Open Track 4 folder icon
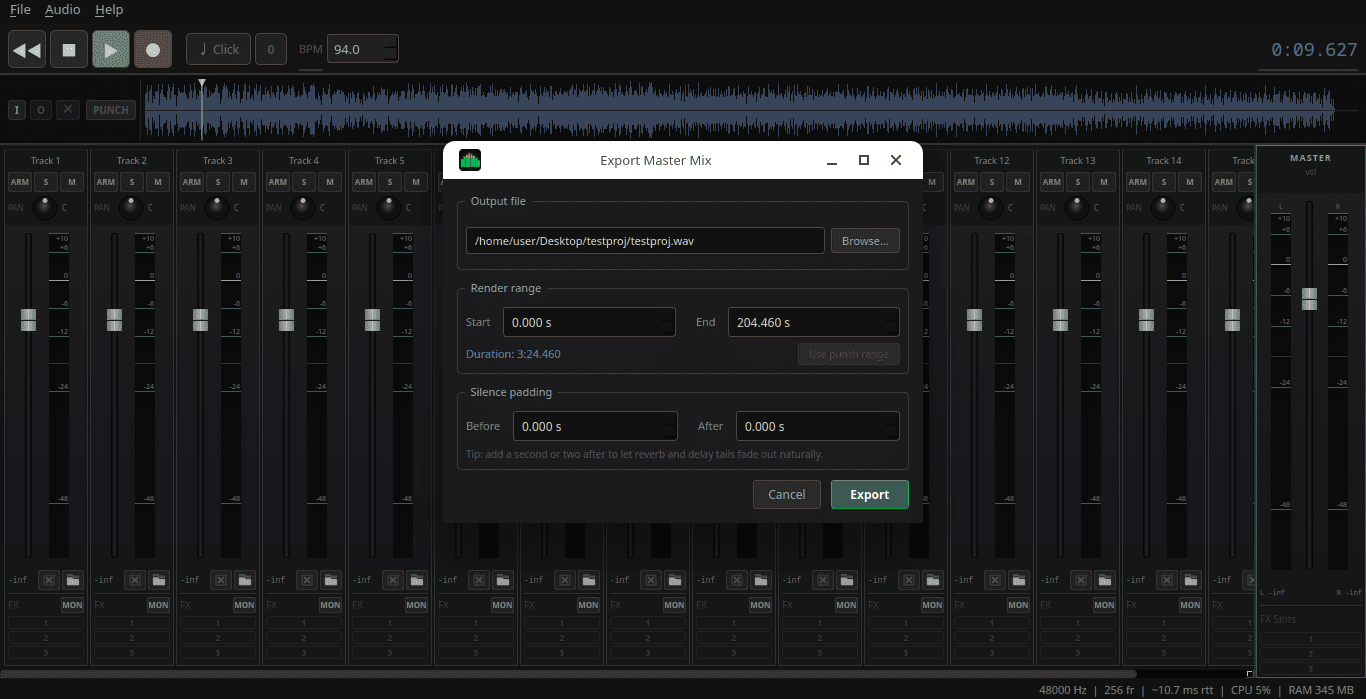 (x=331, y=580)
